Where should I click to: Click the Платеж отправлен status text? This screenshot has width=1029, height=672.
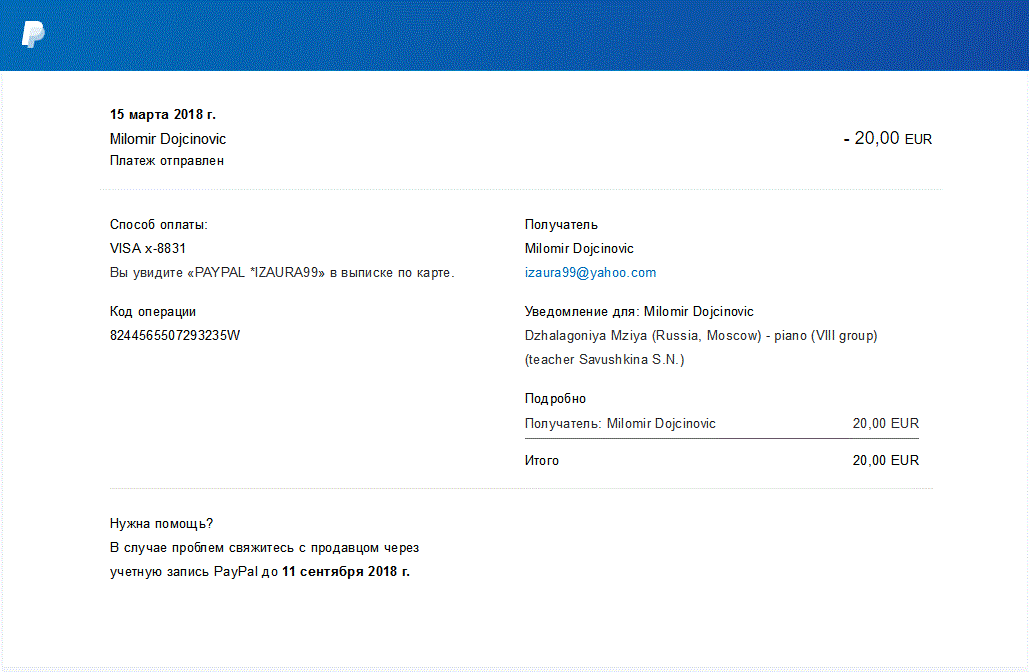[x=166, y=160]
